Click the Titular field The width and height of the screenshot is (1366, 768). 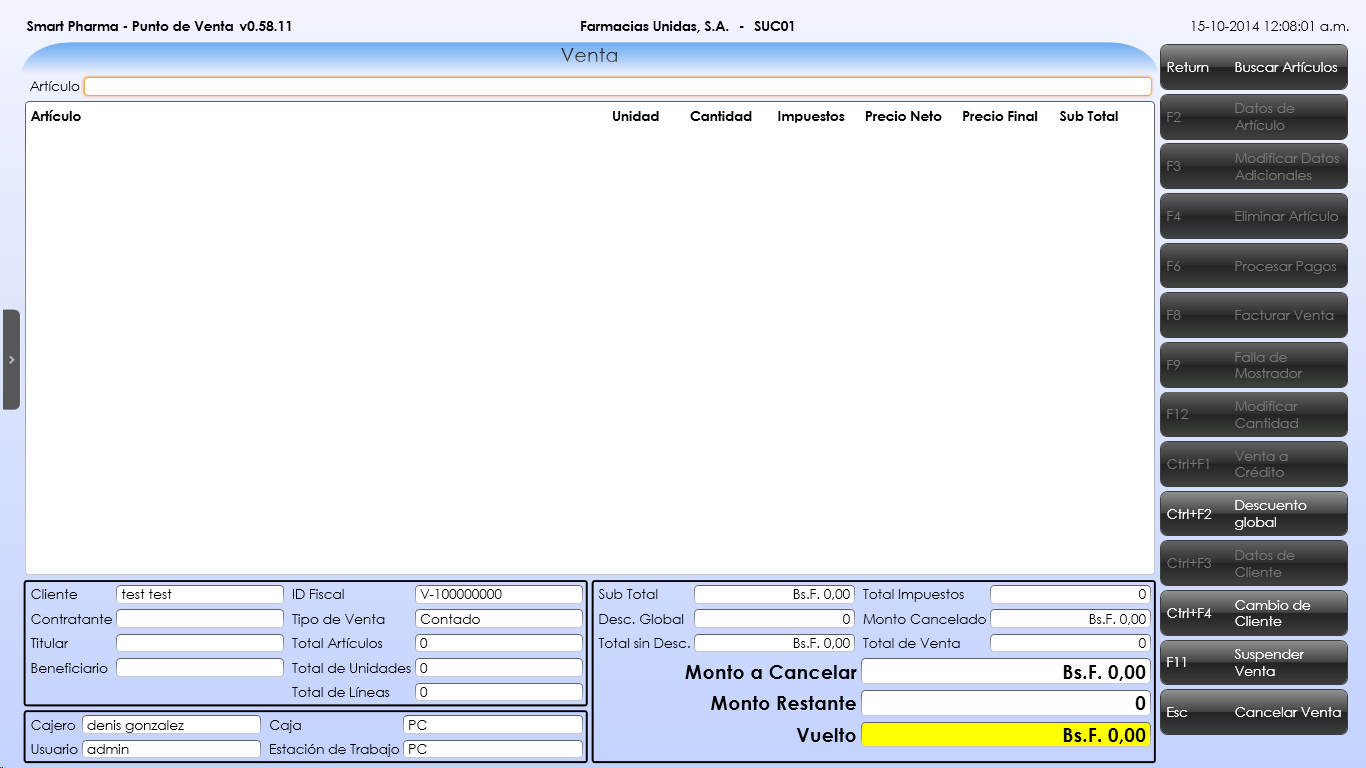click(x=200, y=643)
